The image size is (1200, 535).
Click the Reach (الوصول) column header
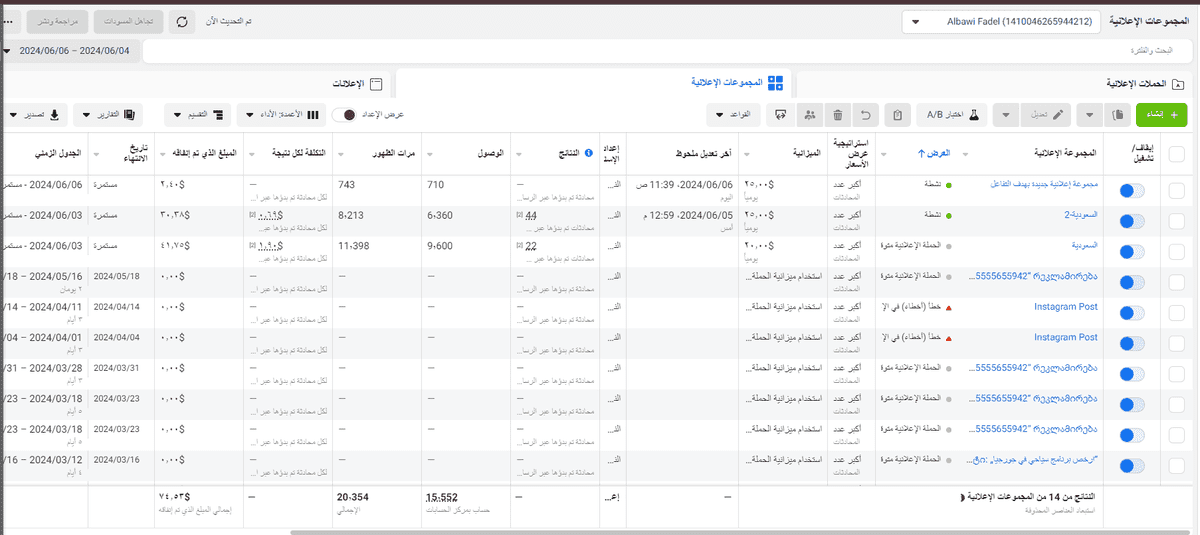click(x=491, y=154)
